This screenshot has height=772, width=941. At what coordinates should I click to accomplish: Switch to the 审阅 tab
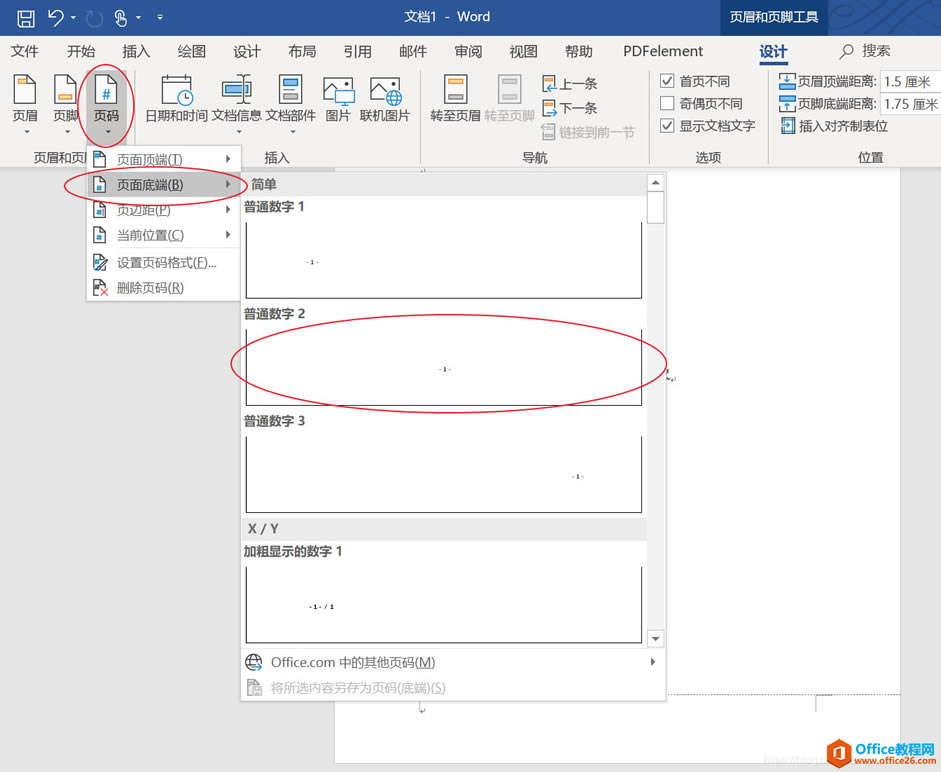click(468, 52)
